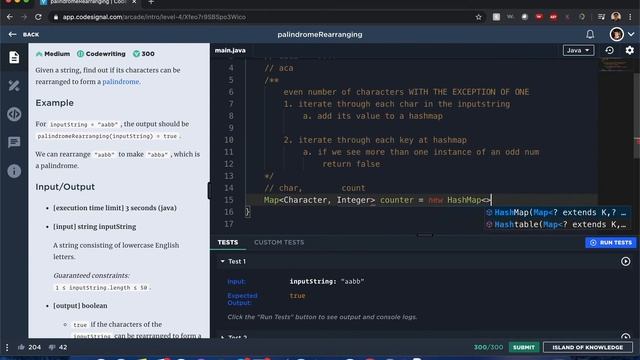This screenshot has height=360, width=640.
Task: Click the browser address bar URL
Action: coord(154,17)
